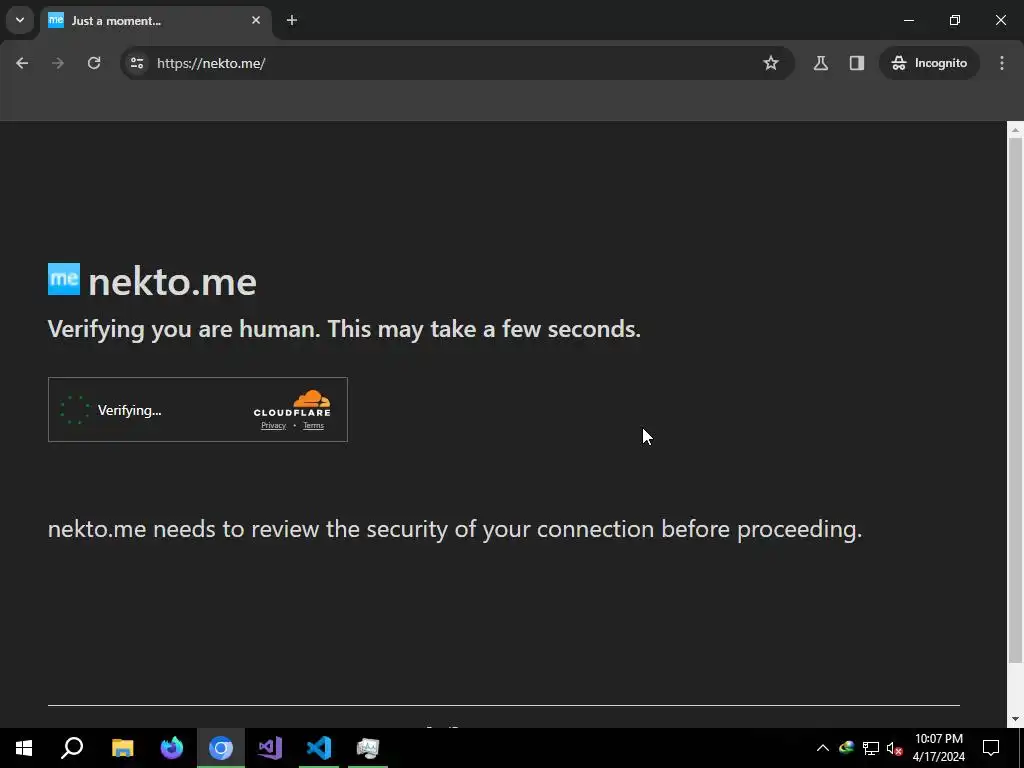The image size is (1024, 768).
Task: Minimize the Chrome window
Action: pos(908,20)
